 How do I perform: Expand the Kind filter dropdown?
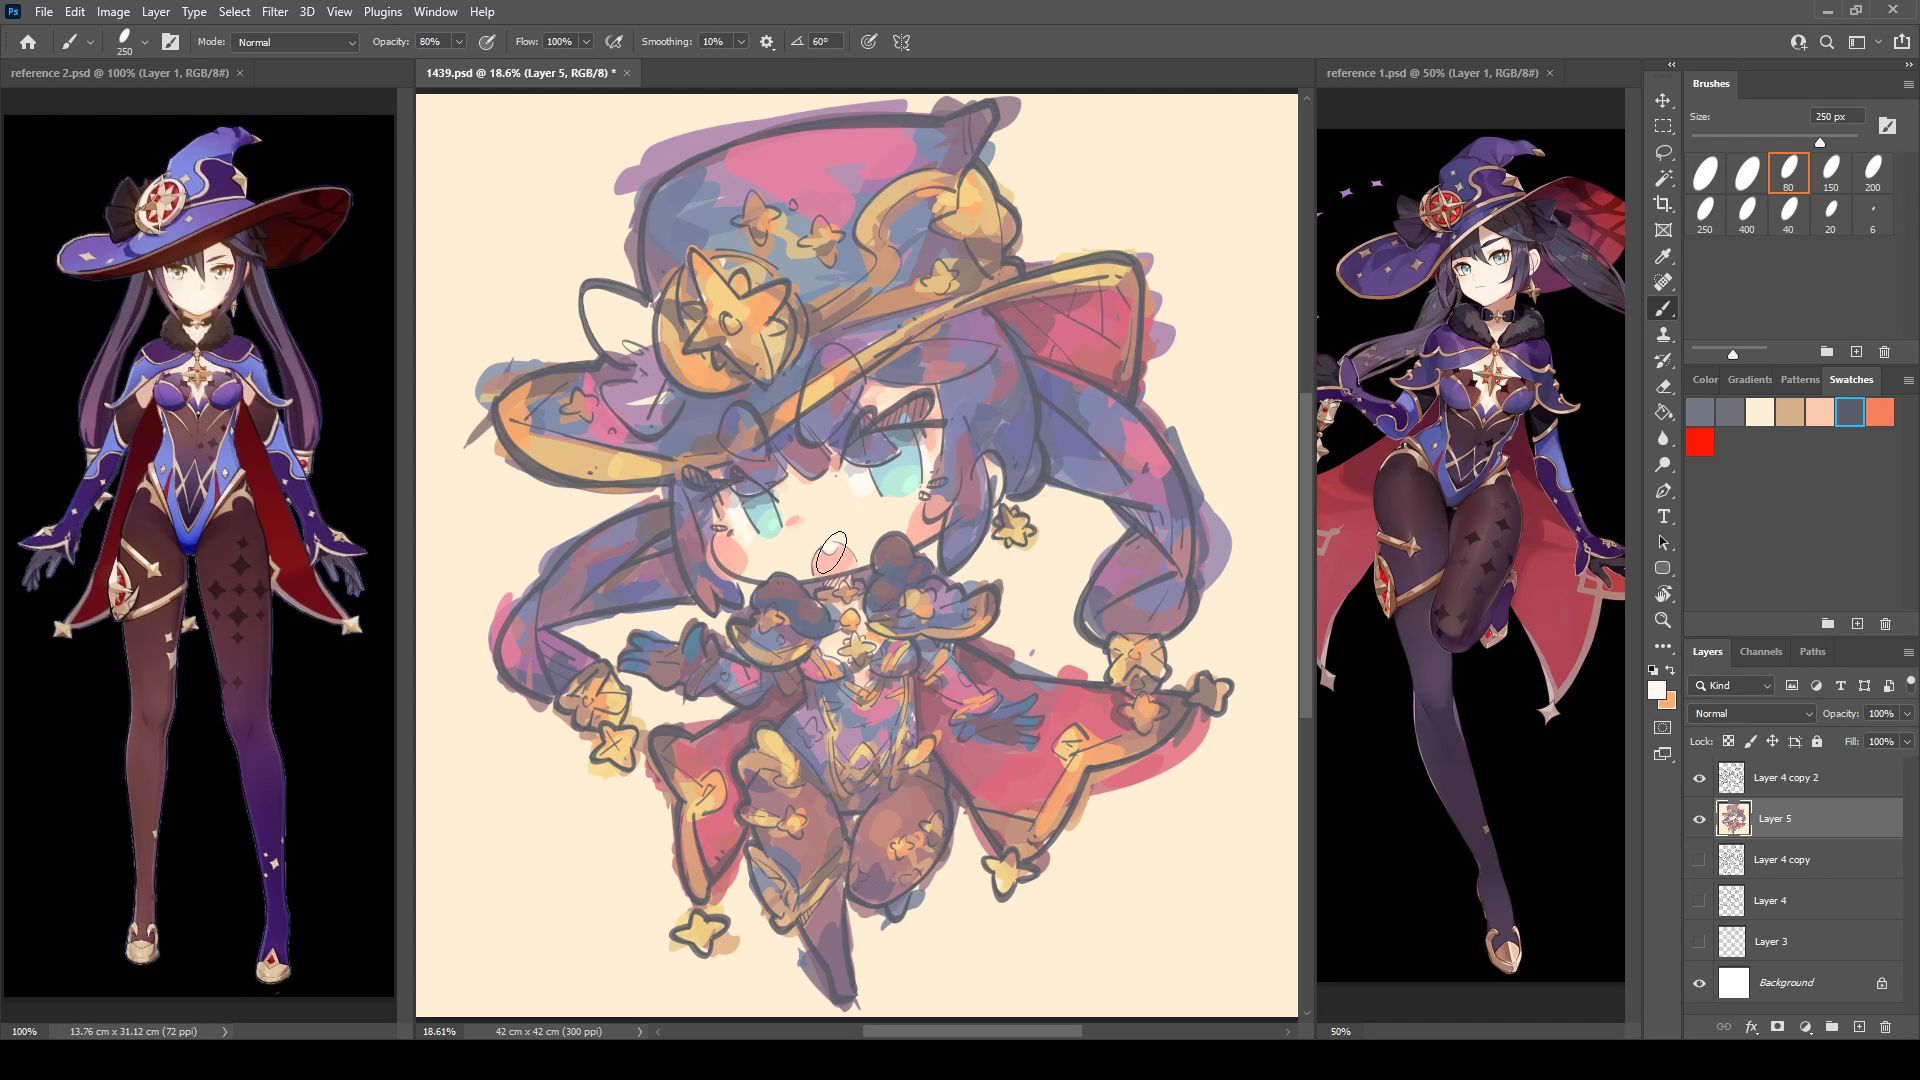pos(1733,686)
